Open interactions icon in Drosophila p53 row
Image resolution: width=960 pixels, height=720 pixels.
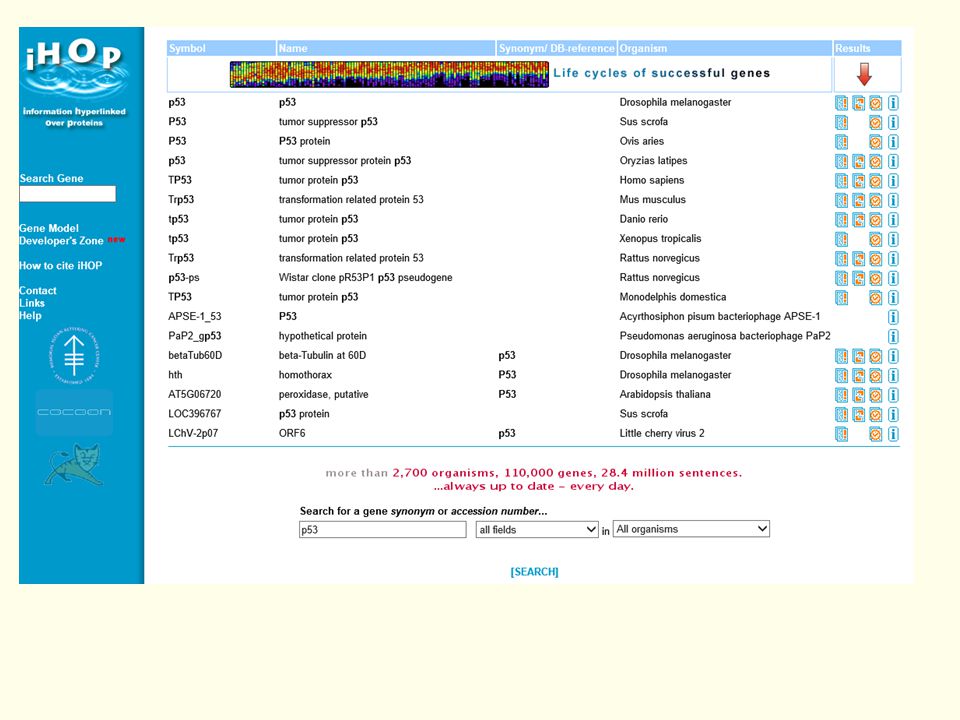[x=859, y=103]
